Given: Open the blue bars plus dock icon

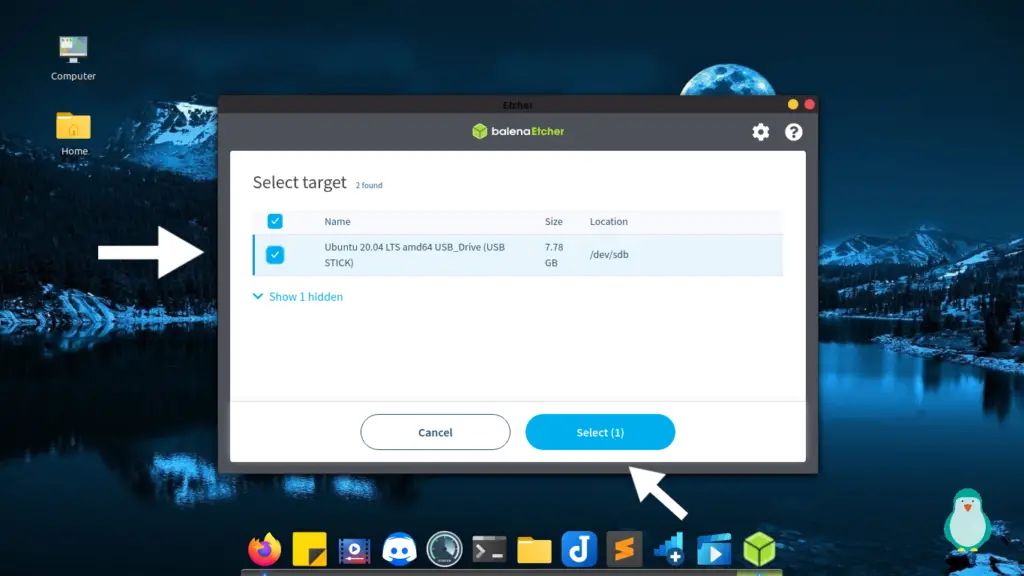Looking at the screenshot, I should 669,549.
